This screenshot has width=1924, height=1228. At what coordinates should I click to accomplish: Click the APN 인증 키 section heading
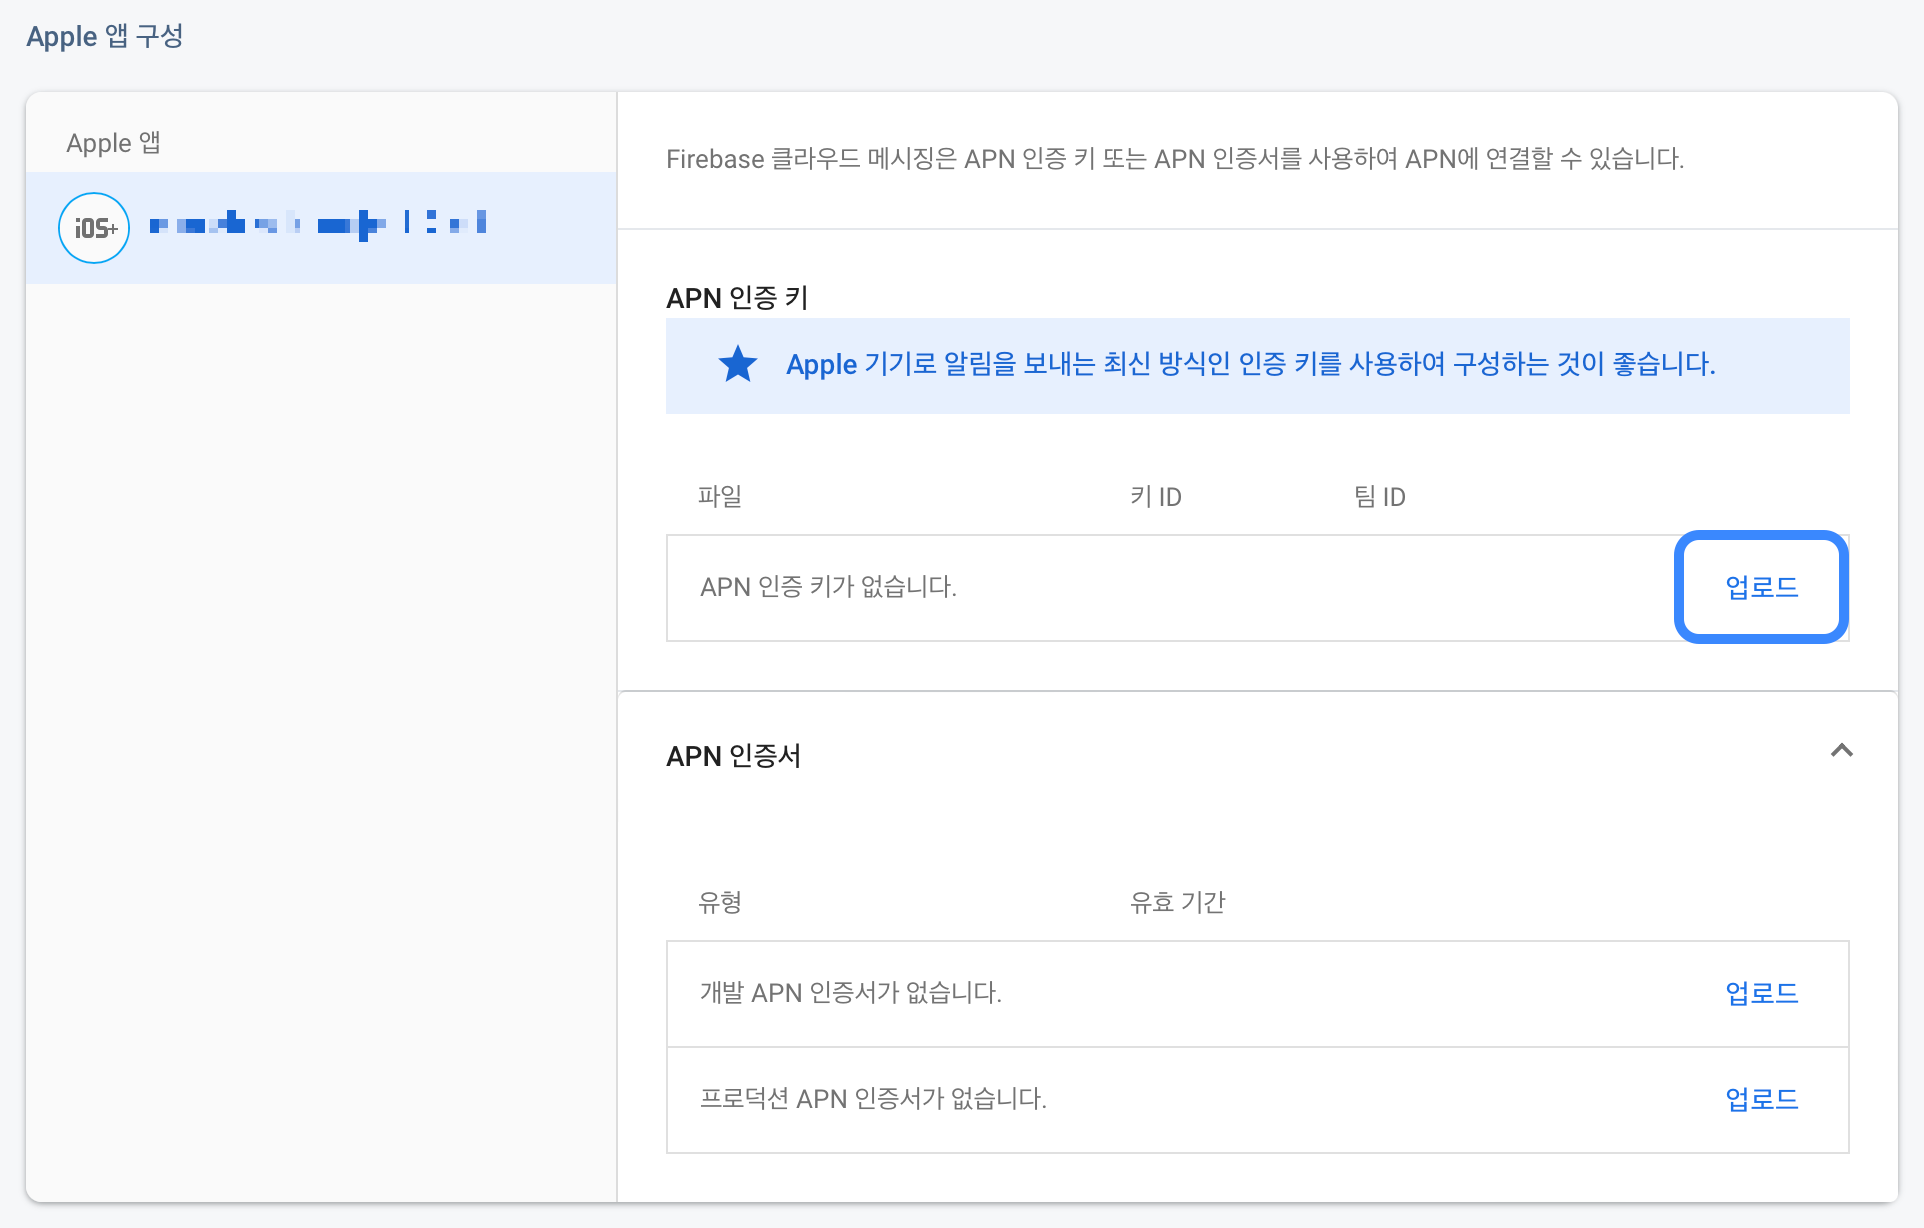pos(737,298)
